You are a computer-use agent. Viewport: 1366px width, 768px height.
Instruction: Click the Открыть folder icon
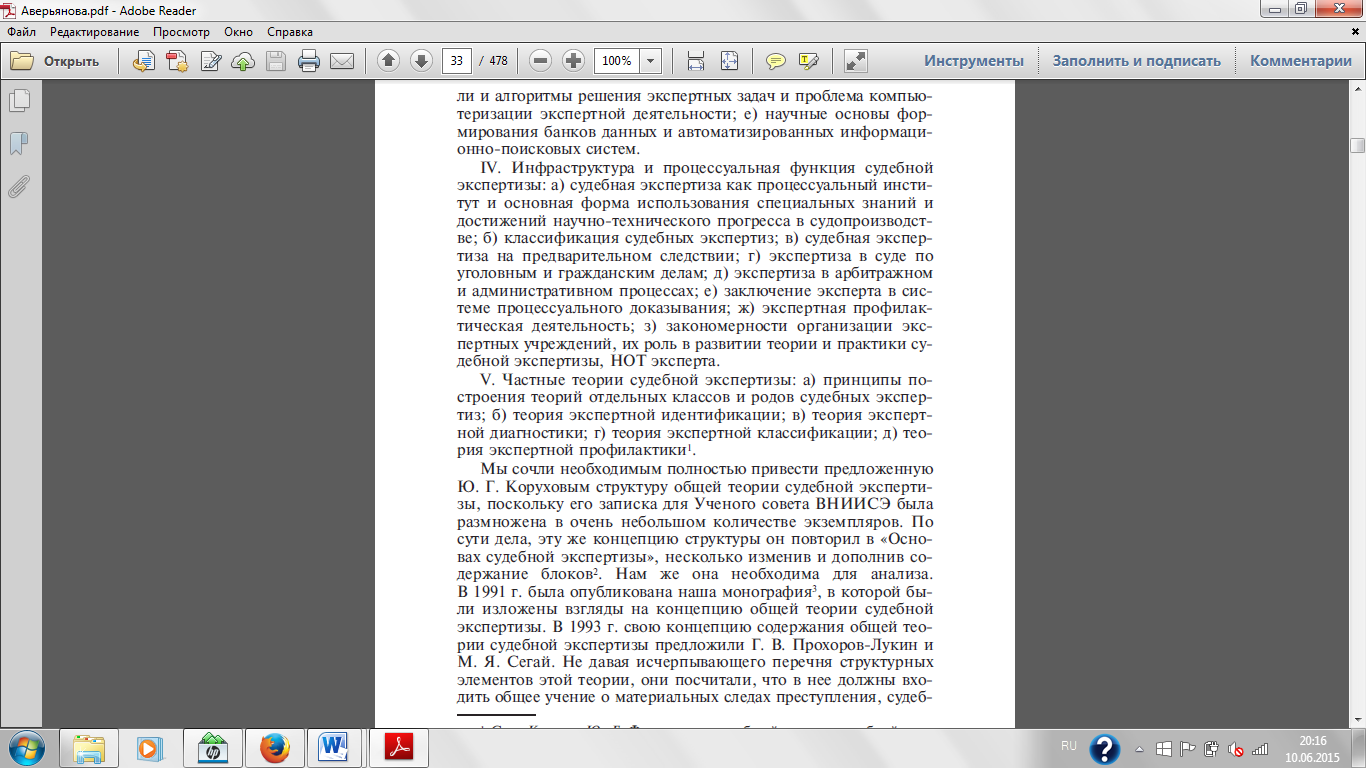(22, 61)
